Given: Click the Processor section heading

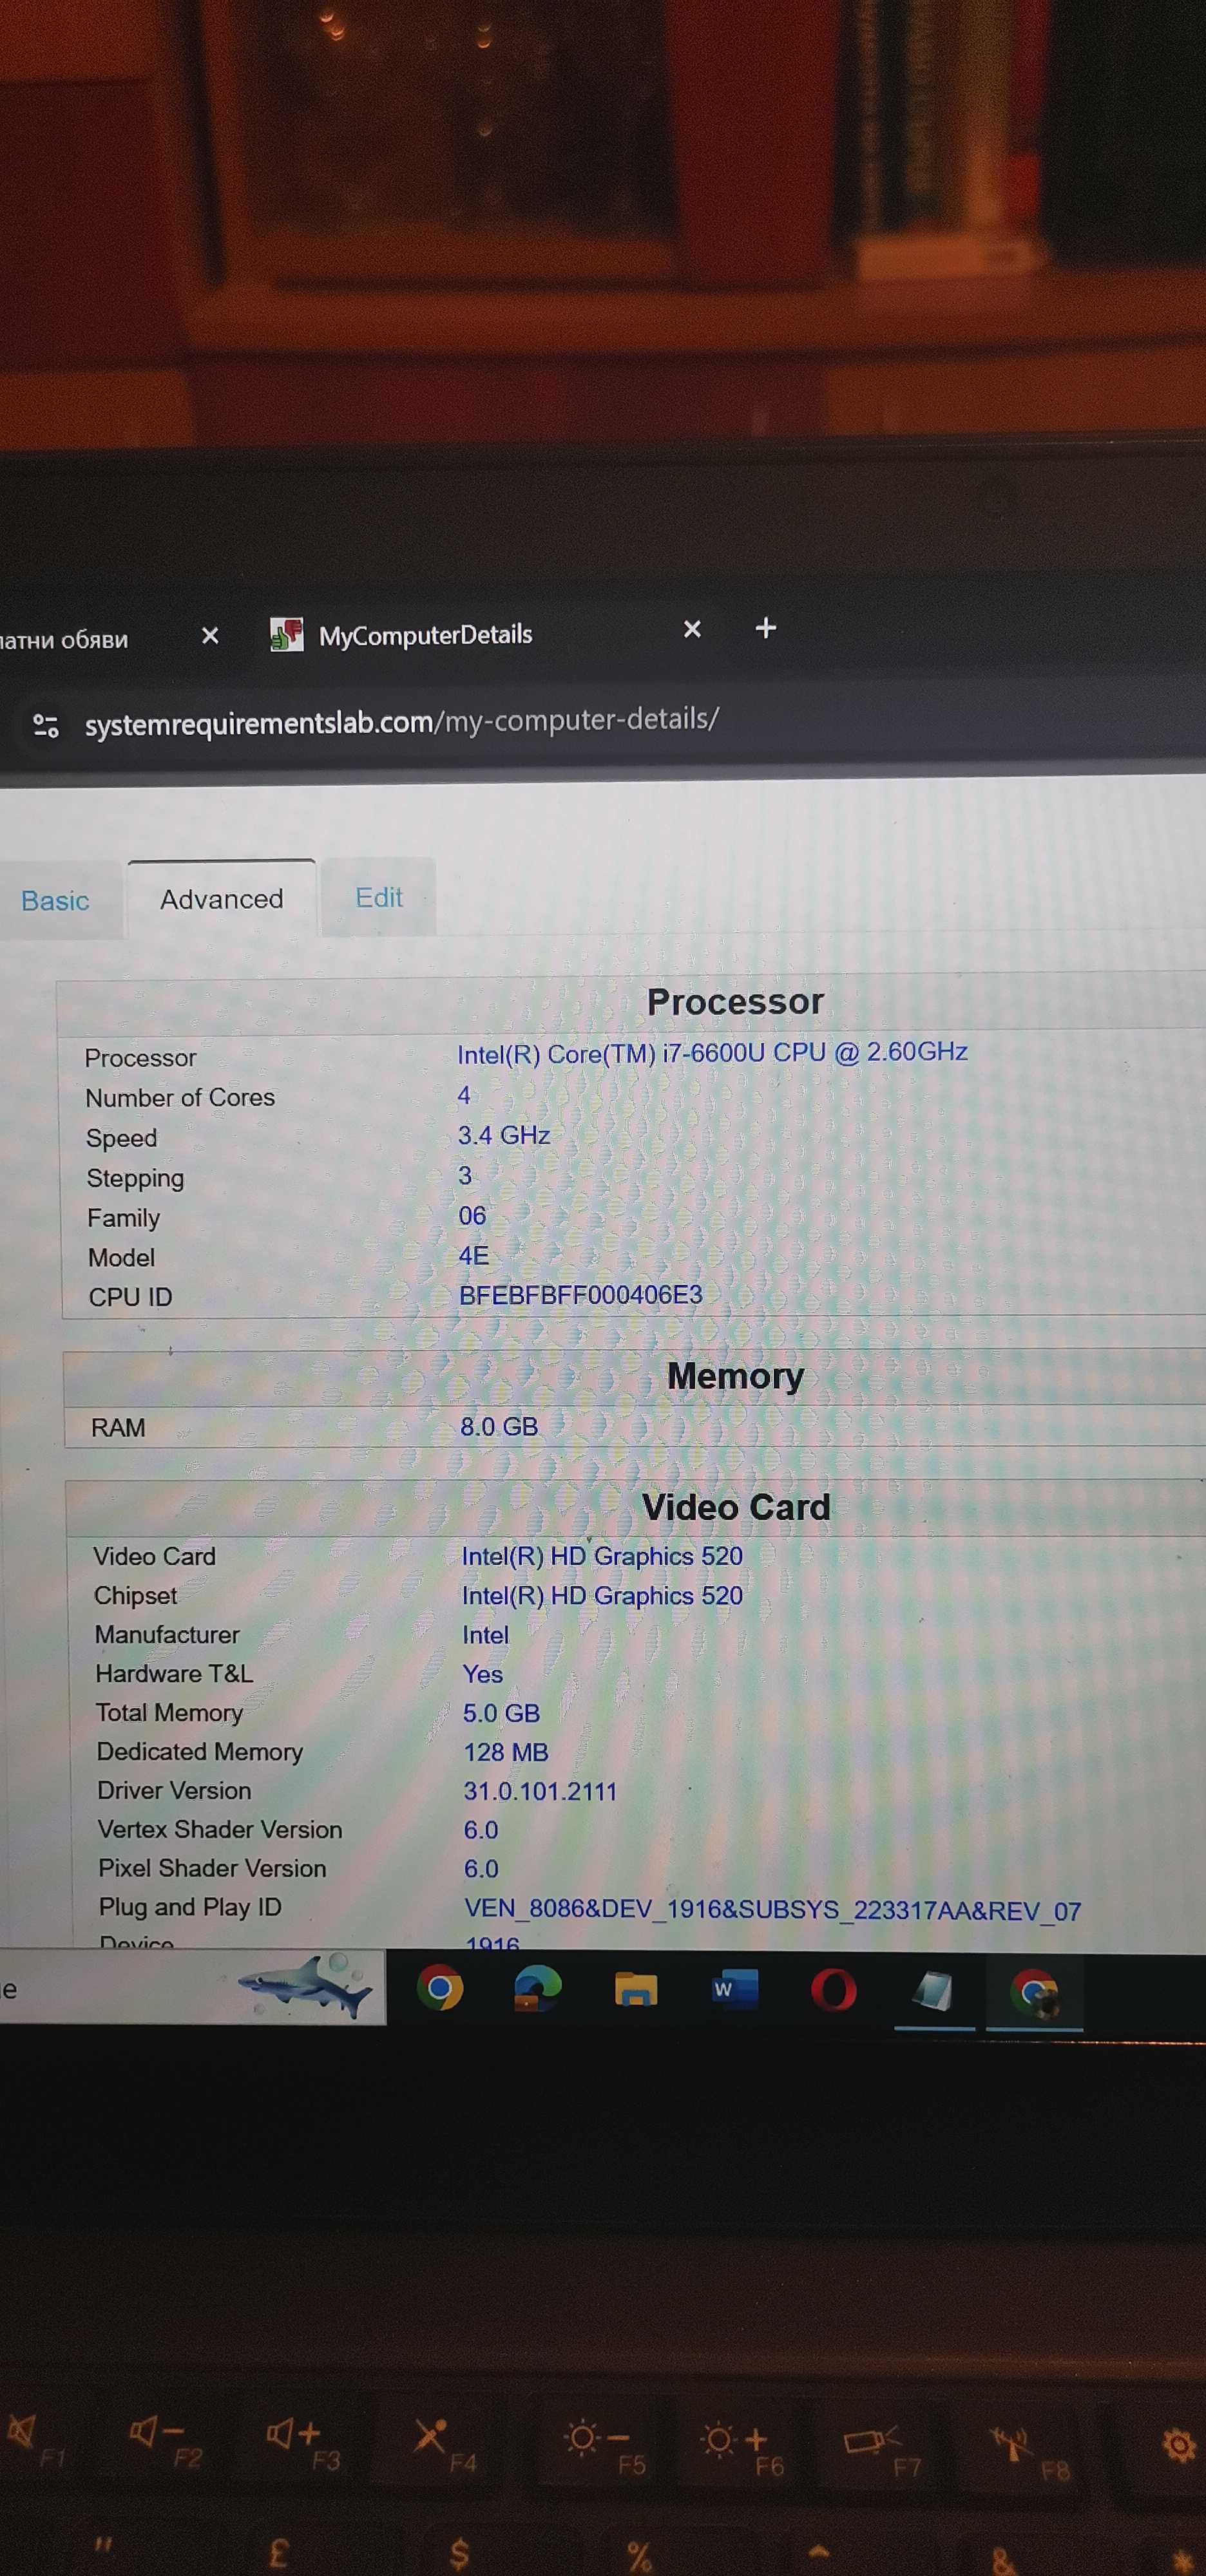Looking at the screenshot, I should click(x=735, y=1002).
